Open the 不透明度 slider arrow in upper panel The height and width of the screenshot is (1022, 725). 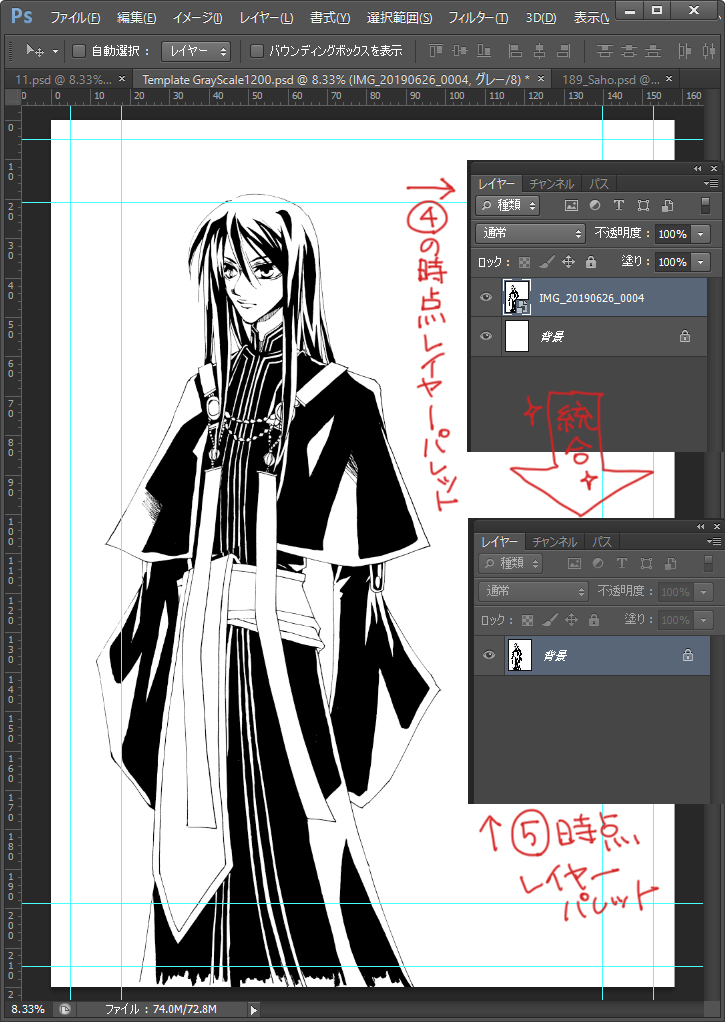coord(701,233)
